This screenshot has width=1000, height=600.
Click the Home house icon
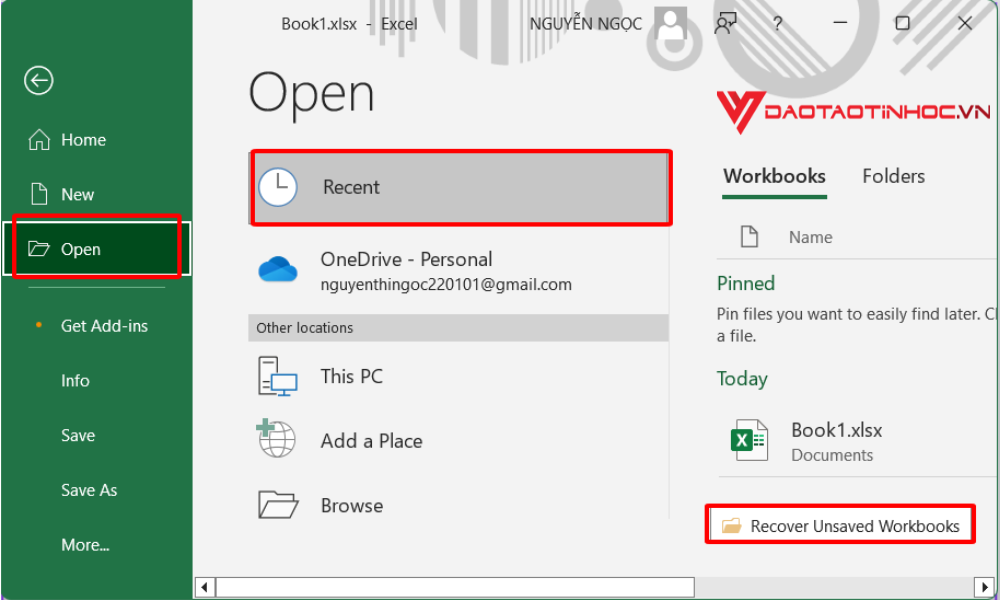[x=39, y=140]
